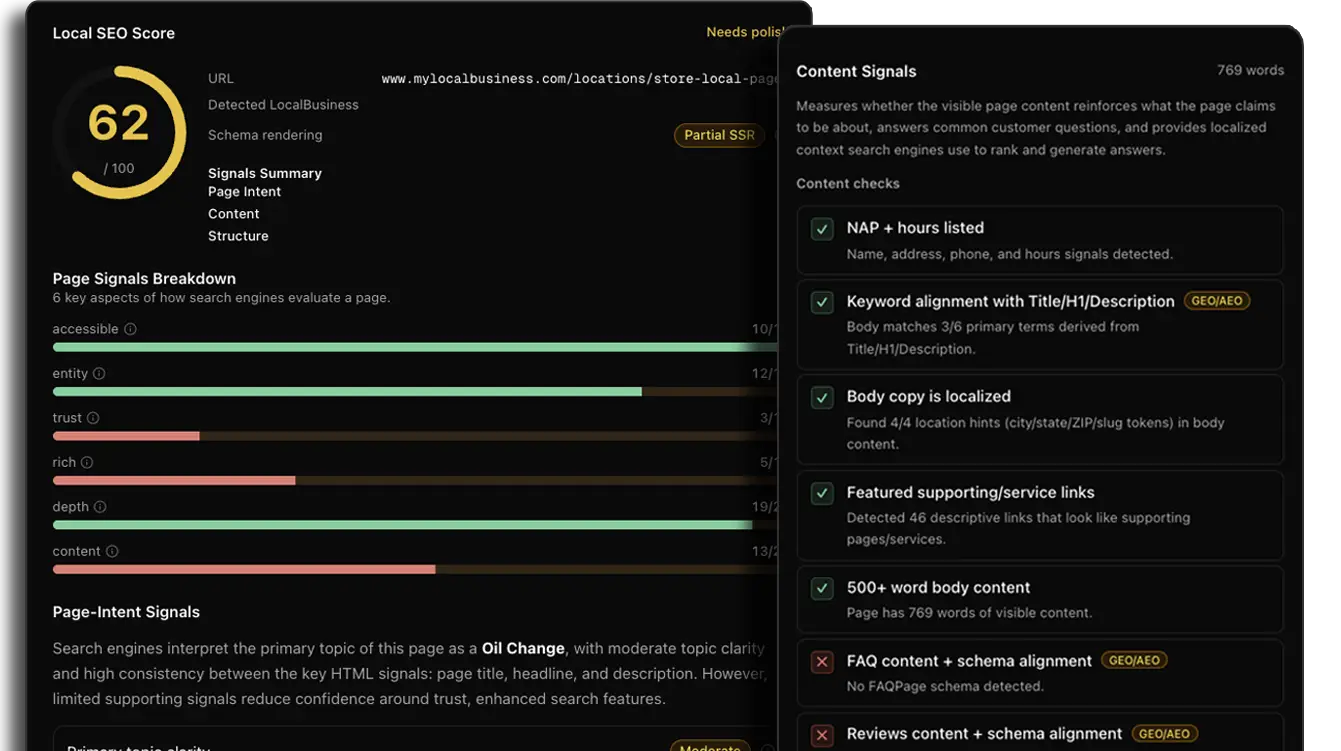This screenshot has height=751, width=1341.
Task: Click the info icon beside content signal
Action: point(112,551)
